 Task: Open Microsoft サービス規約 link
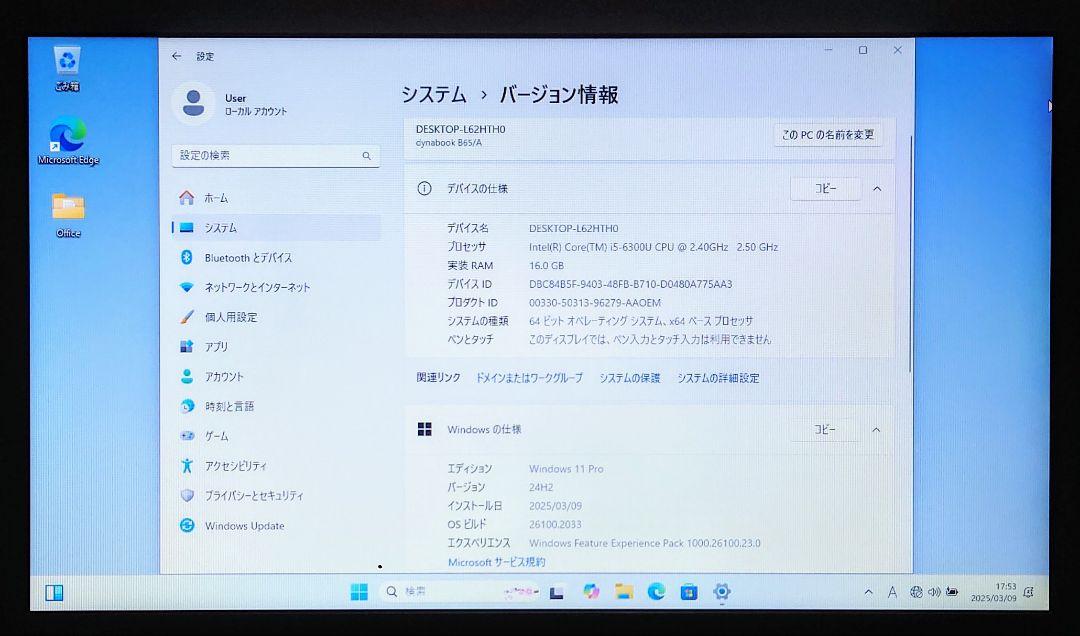(497, 562)
